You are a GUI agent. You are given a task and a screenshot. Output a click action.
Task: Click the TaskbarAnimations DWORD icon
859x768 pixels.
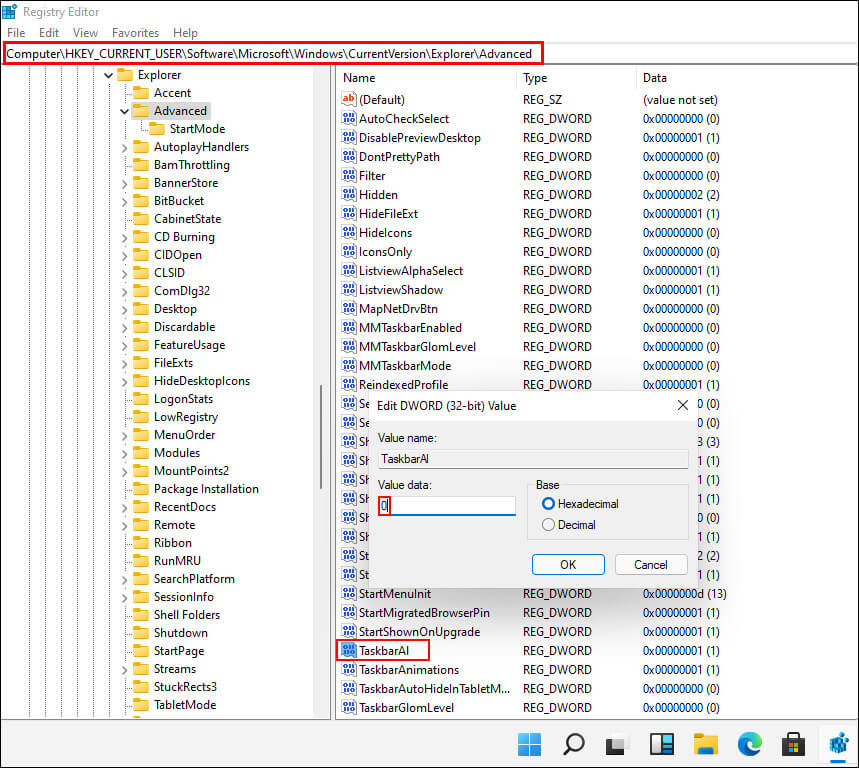tap(348, 669)
